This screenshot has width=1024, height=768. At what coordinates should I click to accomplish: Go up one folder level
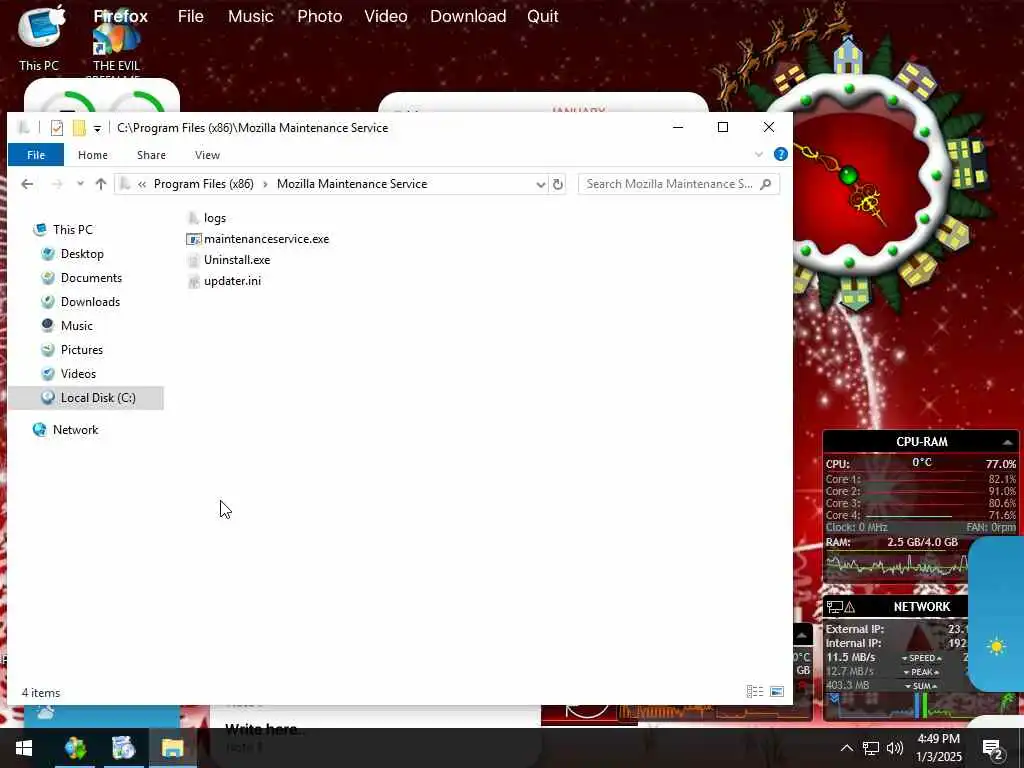click(101, 184)
